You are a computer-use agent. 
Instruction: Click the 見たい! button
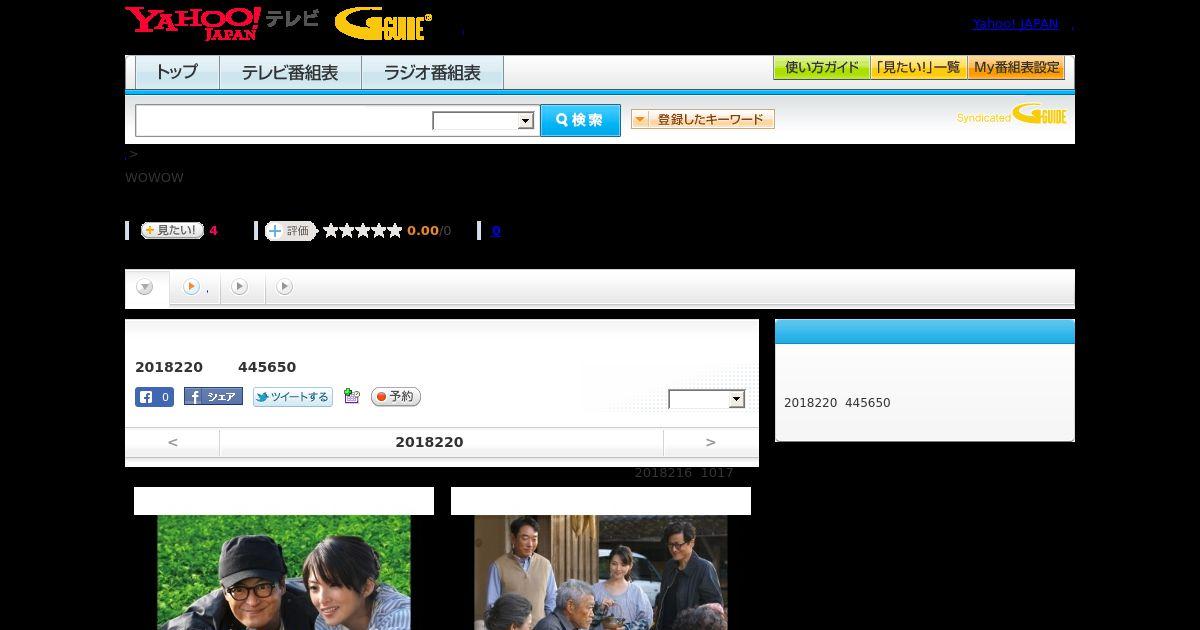[172, 230]
